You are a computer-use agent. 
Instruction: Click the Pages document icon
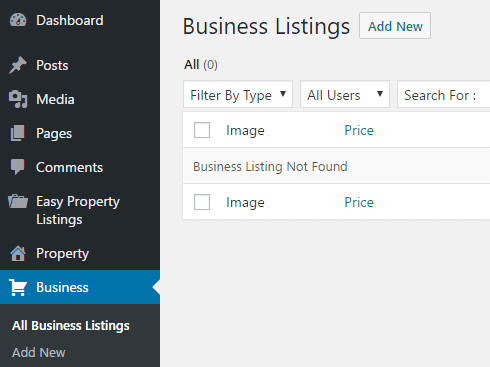pos(18,133)
